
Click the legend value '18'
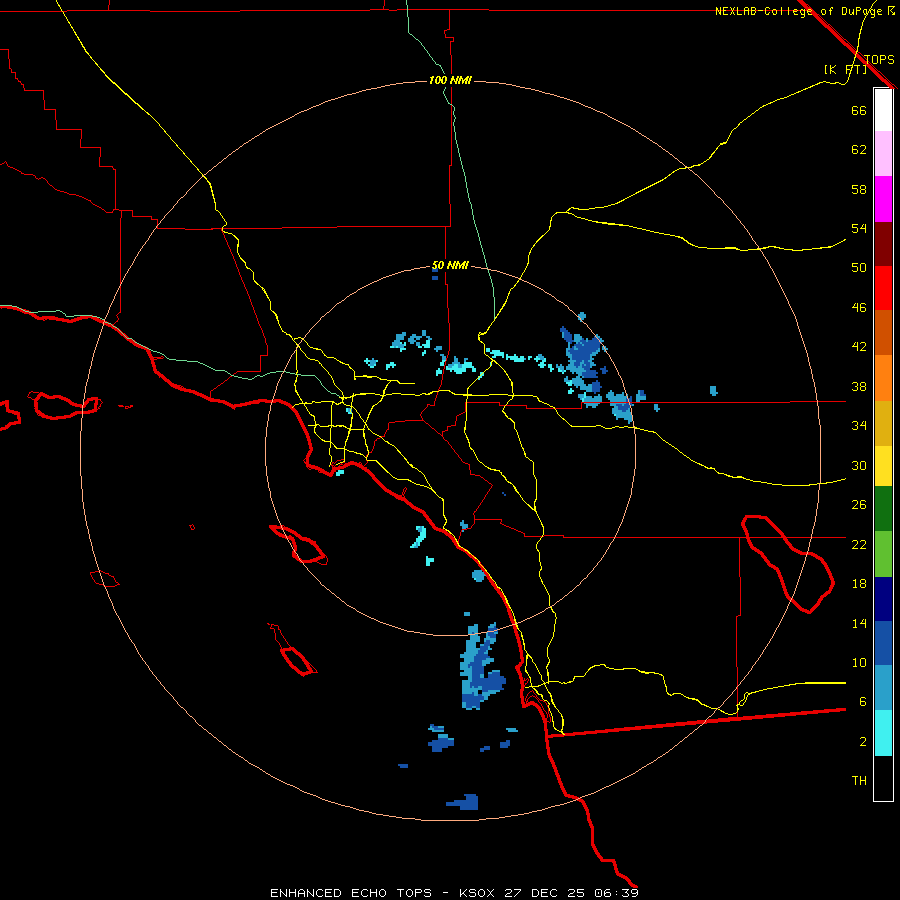859,584
